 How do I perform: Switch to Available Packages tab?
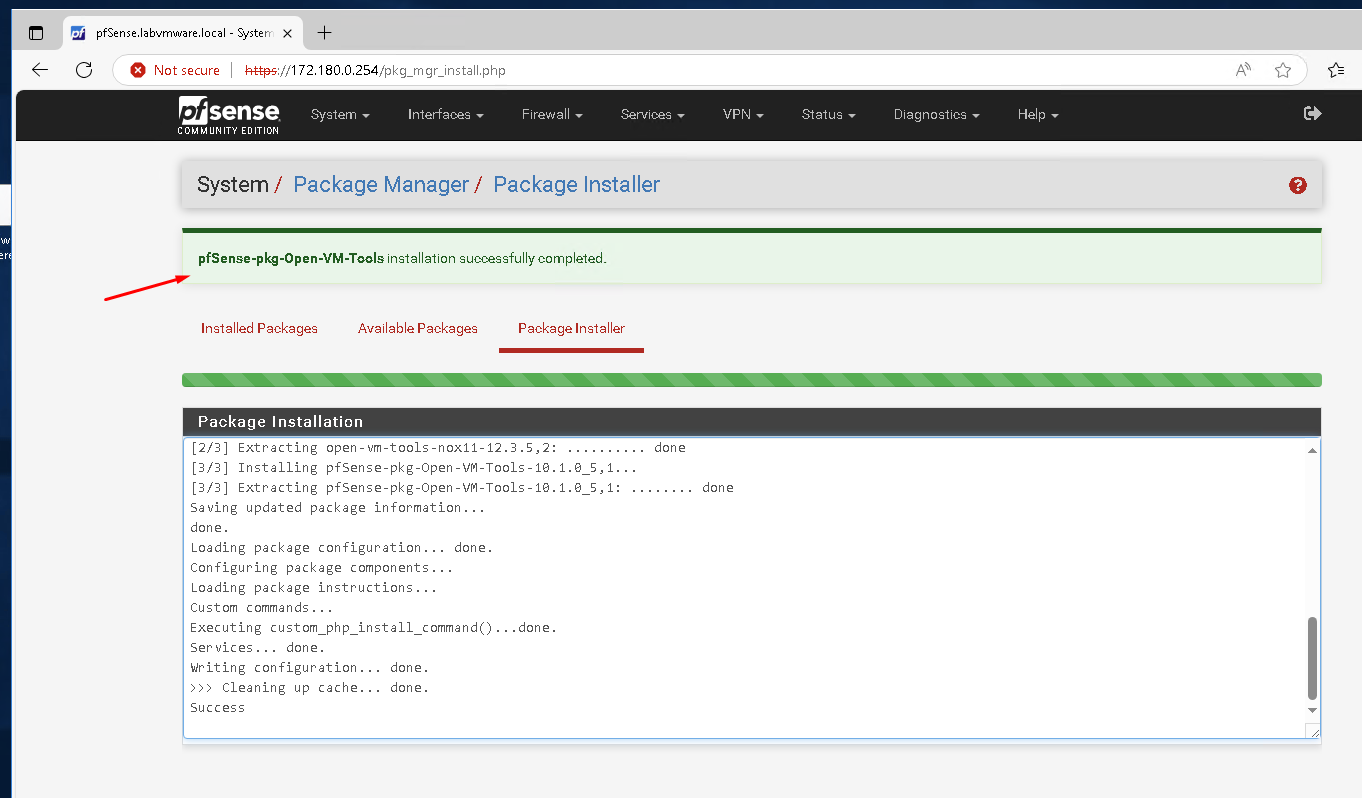pyautogui.click(x=418, y=328)
